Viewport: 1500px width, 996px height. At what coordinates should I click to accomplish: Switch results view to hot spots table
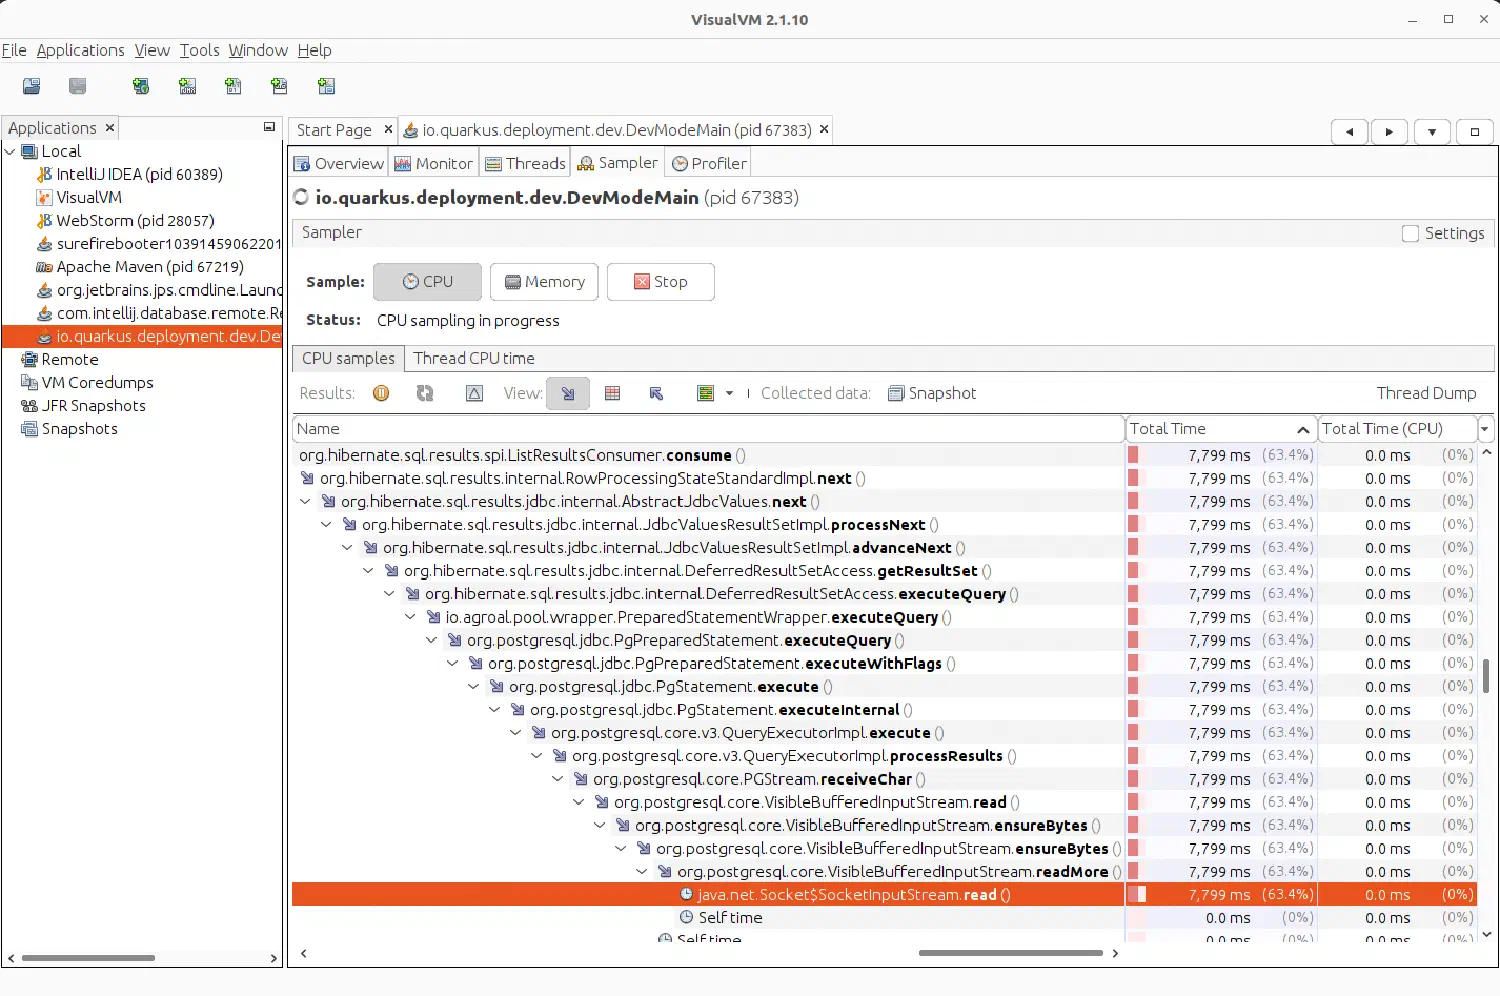[613, 393]
